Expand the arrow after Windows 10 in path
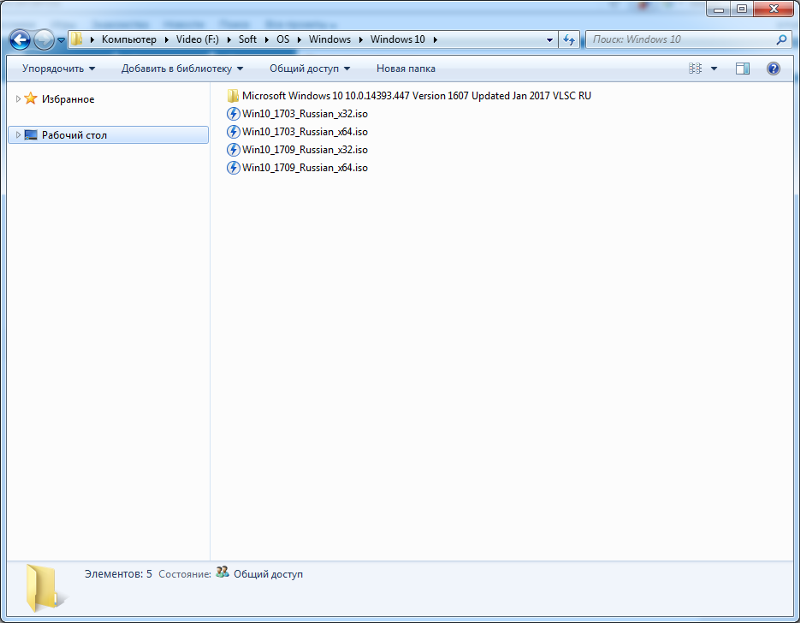This screenshot has height=623, width=800. click(435, 40)
